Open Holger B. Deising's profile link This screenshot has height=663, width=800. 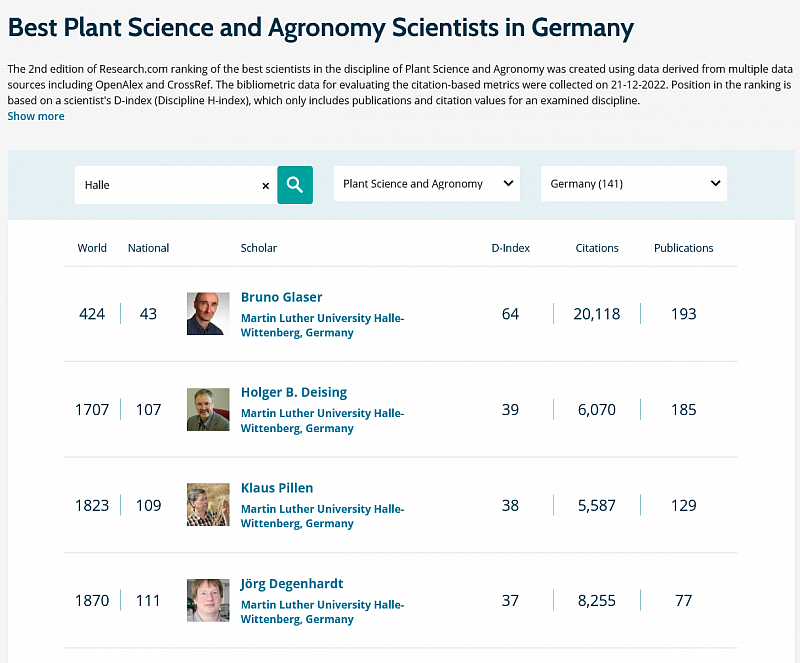click(294, 392)
